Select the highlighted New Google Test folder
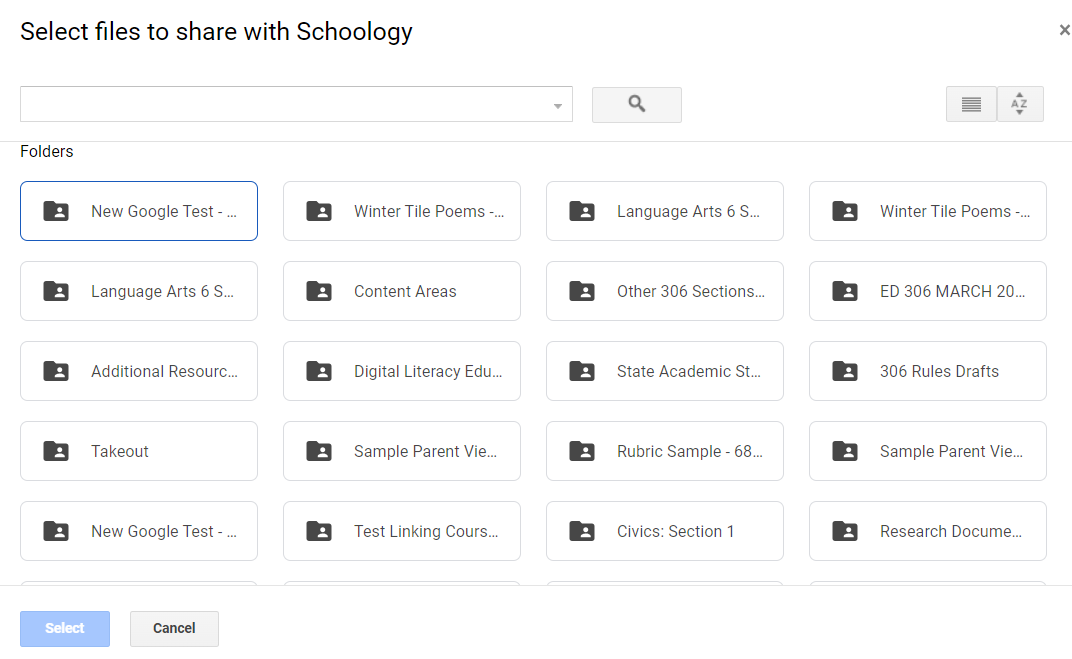 [x=139, y=211]
